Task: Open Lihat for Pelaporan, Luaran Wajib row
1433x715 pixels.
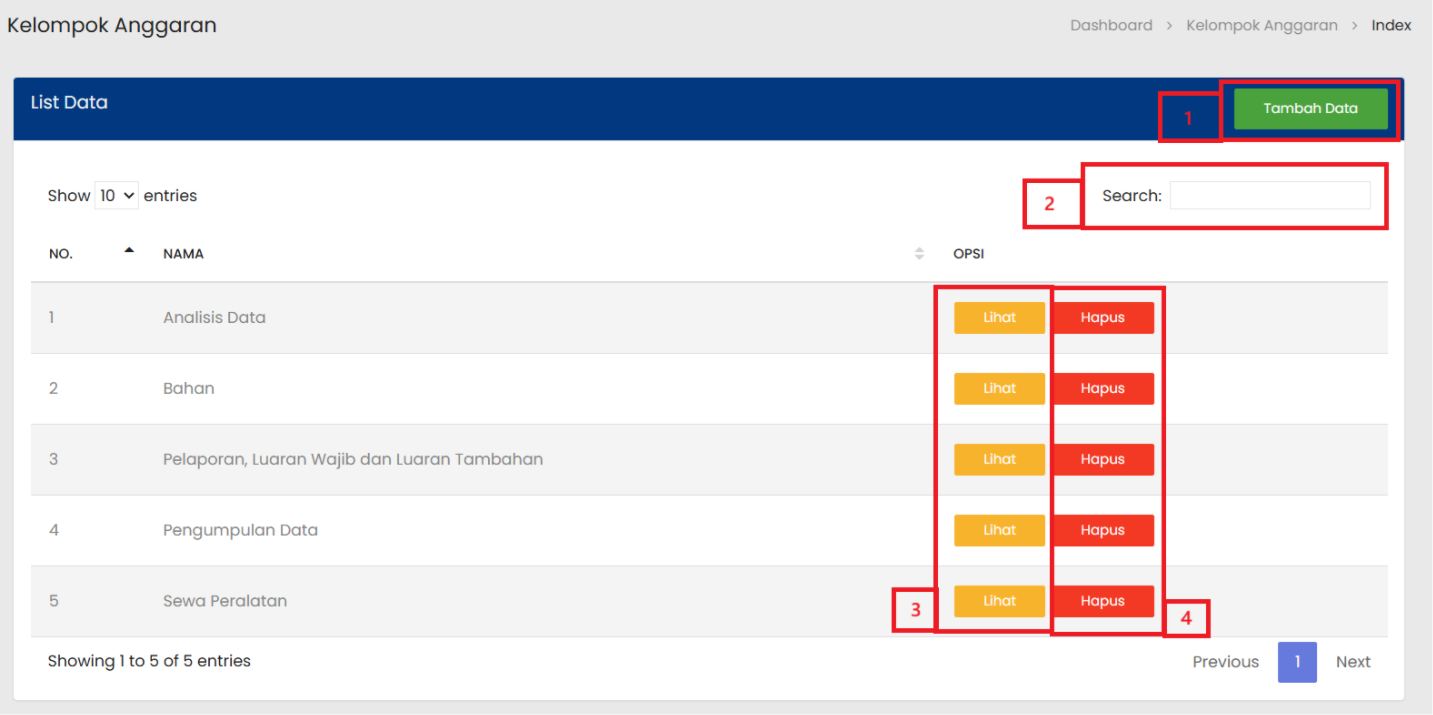Action: pyautogui.click(x=999, y=460)
